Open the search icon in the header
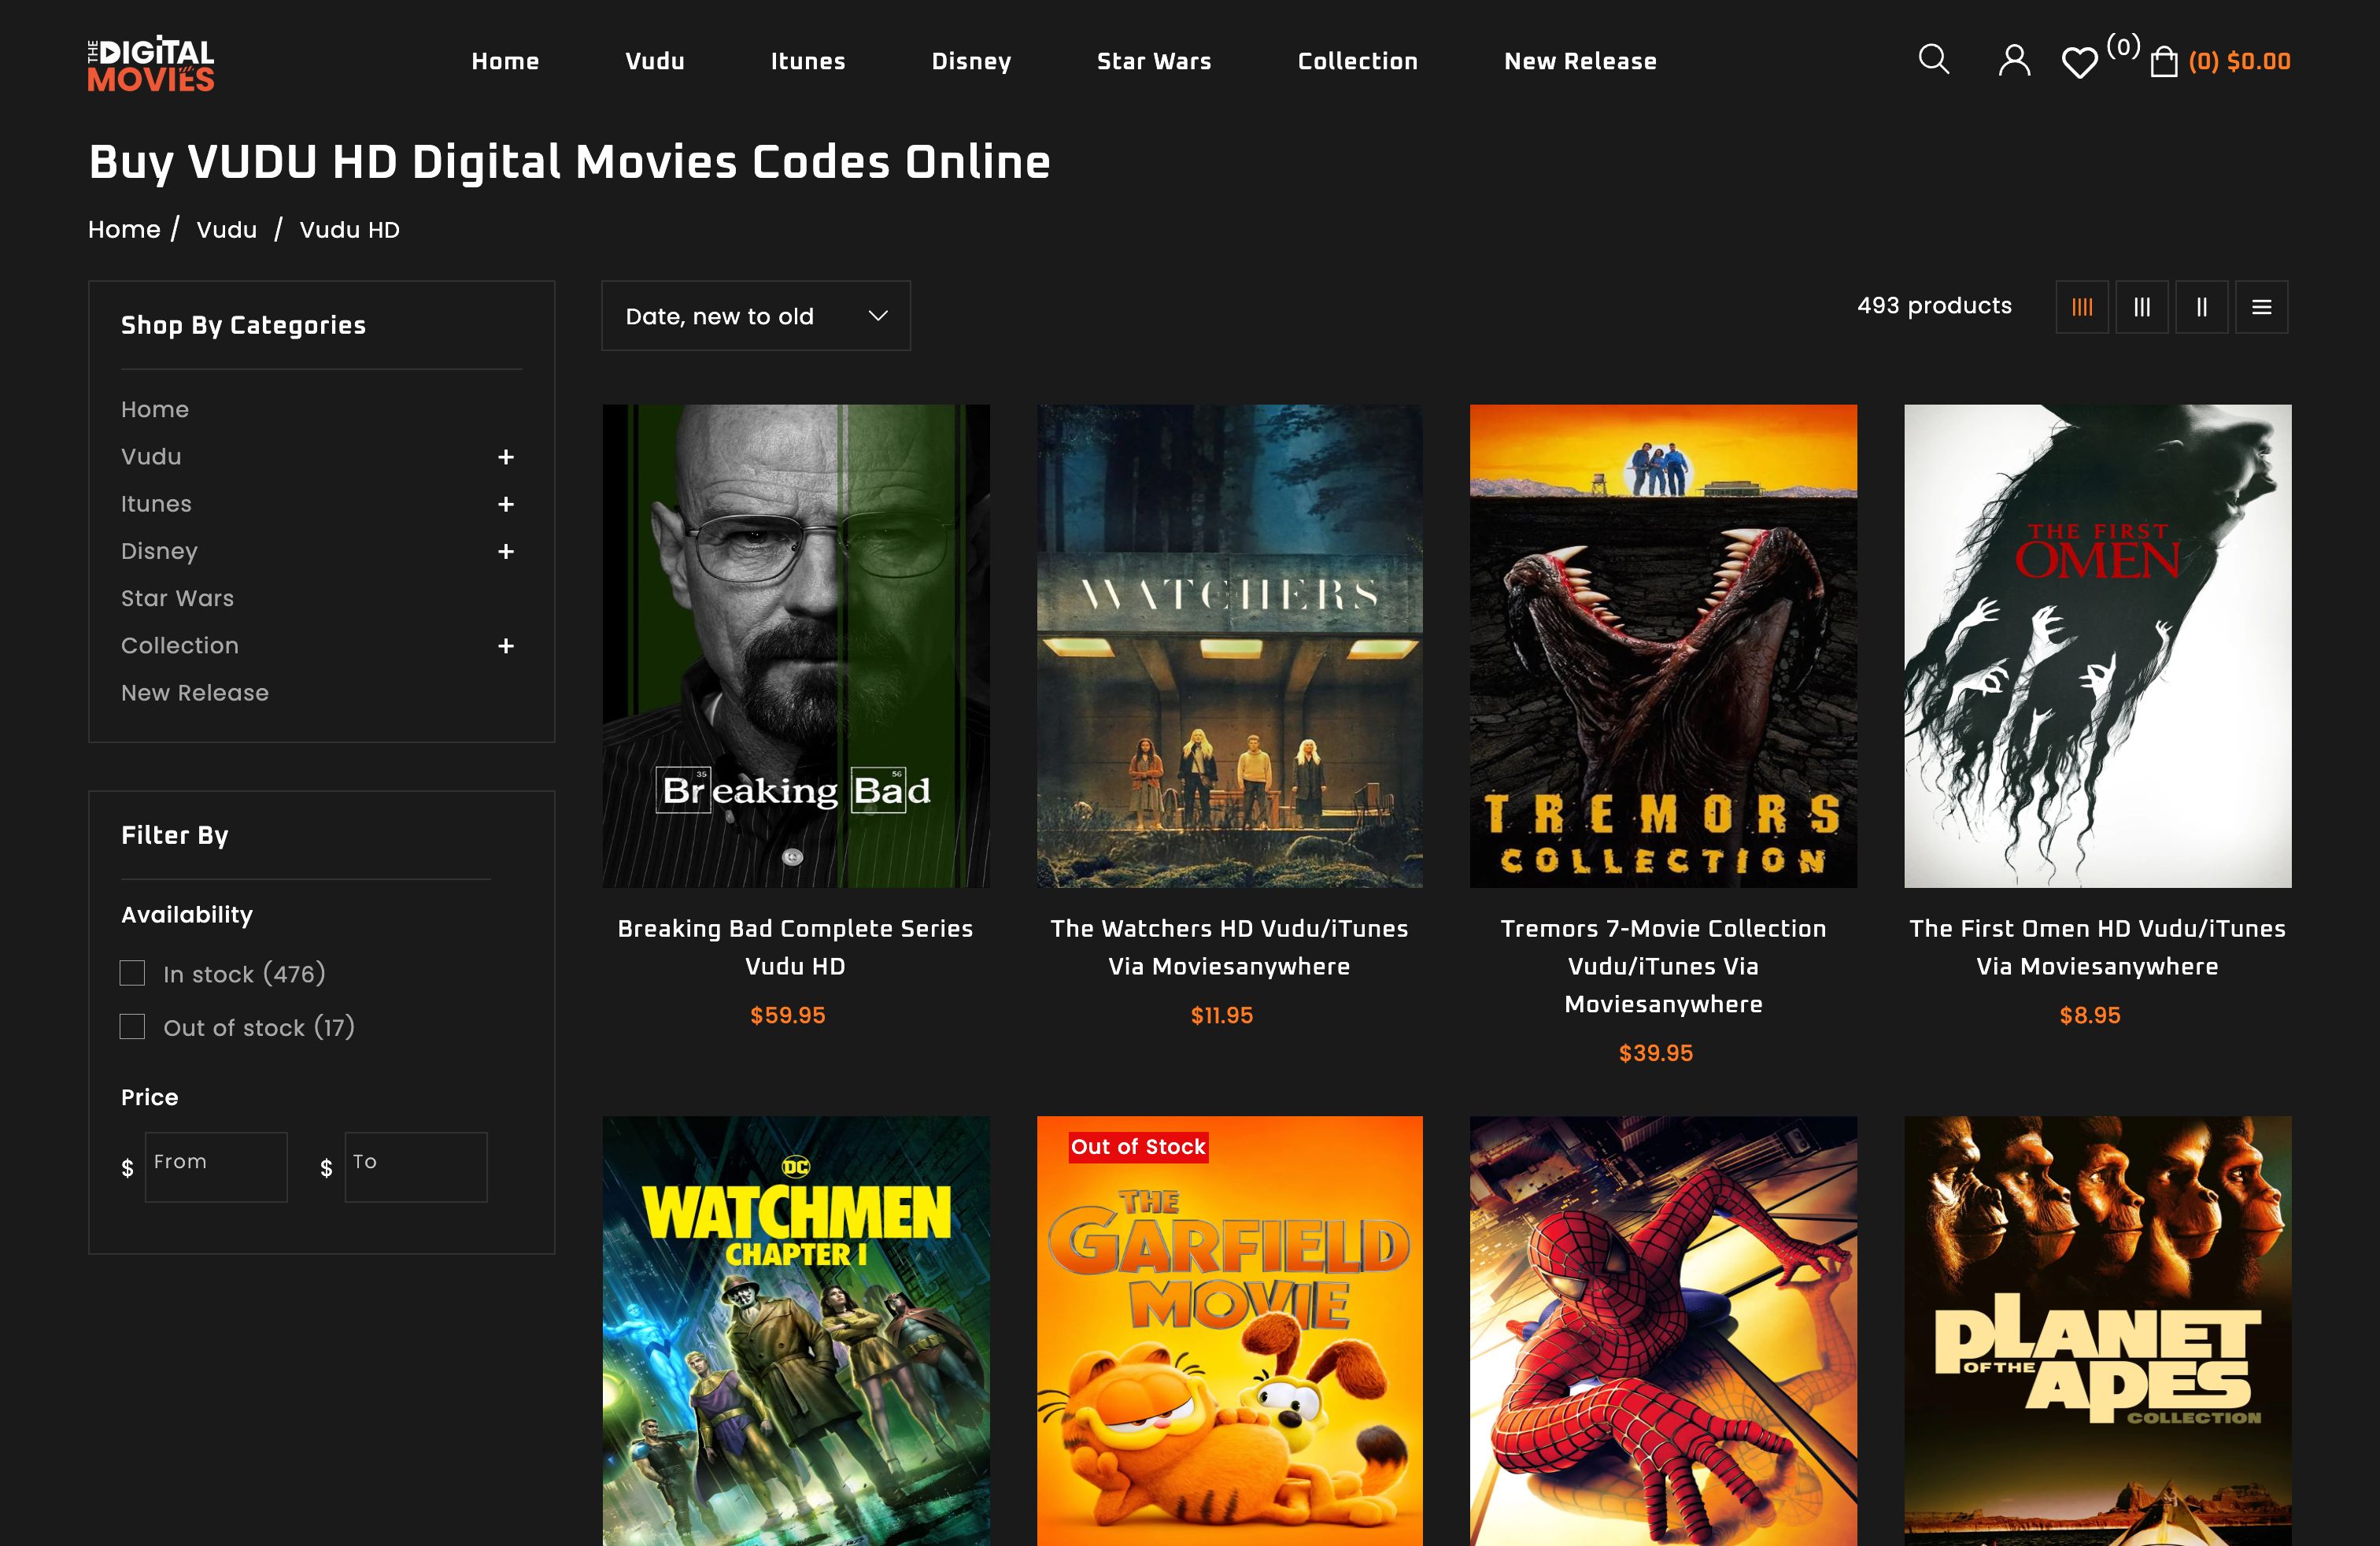 tap(1933, 61)
